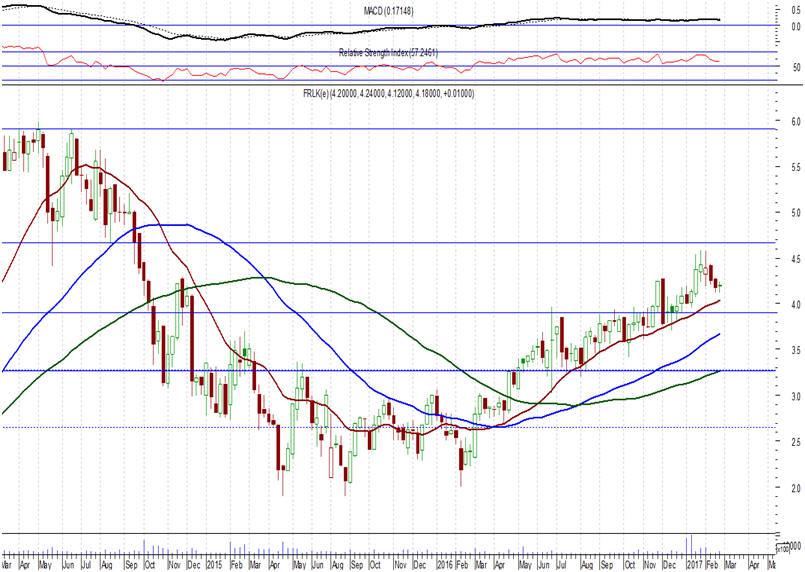Viewport: 805px width, 572px height.
Task: Select the last candlestick on the chart
Action: (720, 287)
